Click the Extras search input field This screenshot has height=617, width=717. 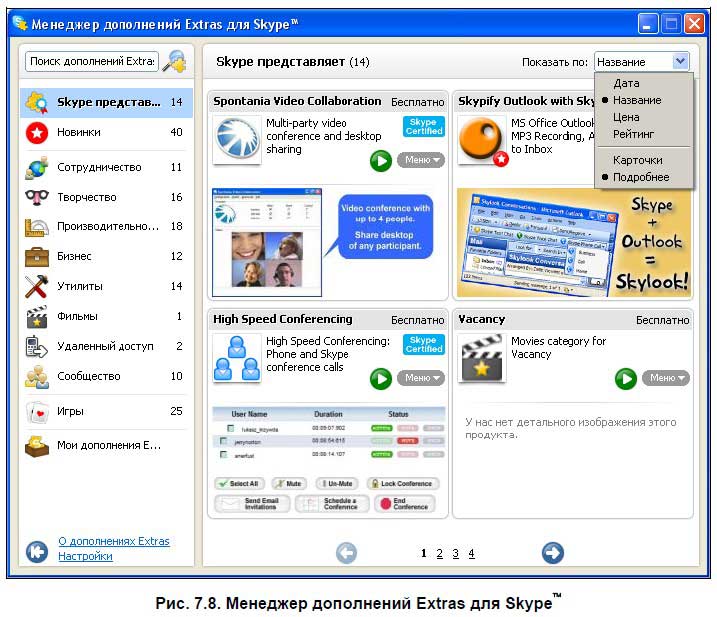pos(91,62)
